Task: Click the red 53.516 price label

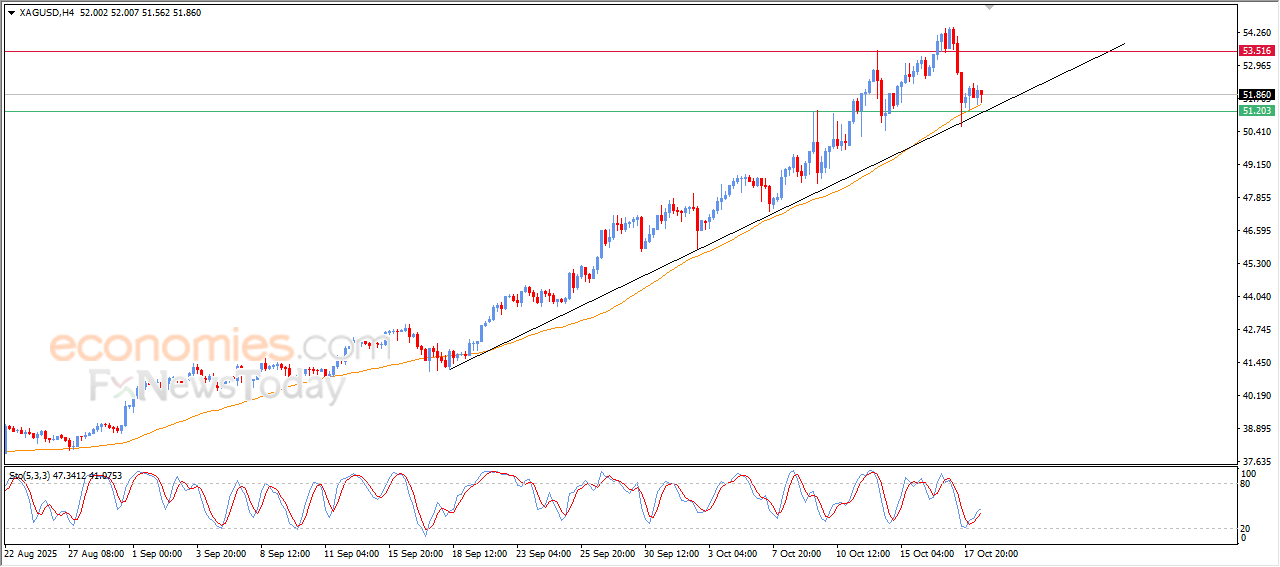Action: (1256, 51)
